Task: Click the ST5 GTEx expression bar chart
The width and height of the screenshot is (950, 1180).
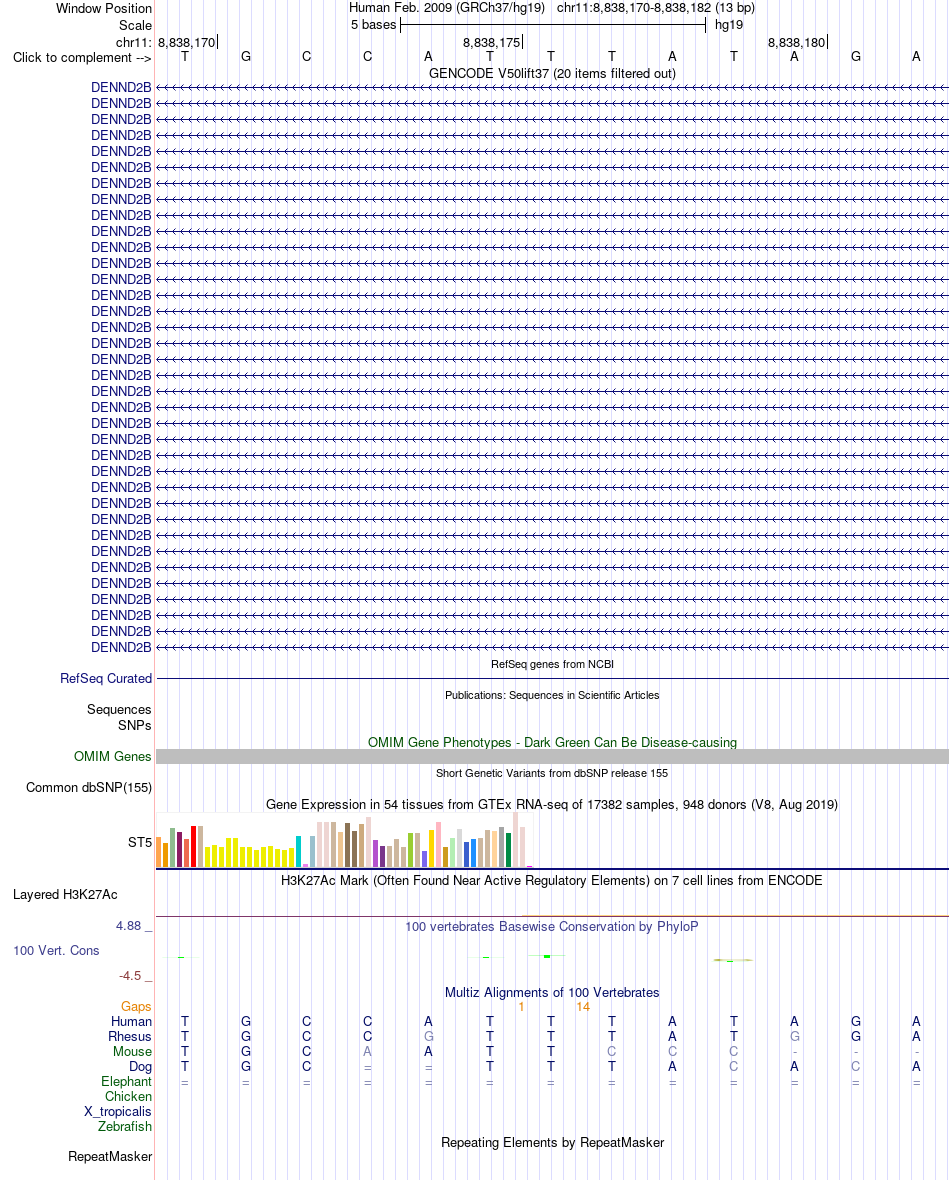Action: tap(344, 840)
